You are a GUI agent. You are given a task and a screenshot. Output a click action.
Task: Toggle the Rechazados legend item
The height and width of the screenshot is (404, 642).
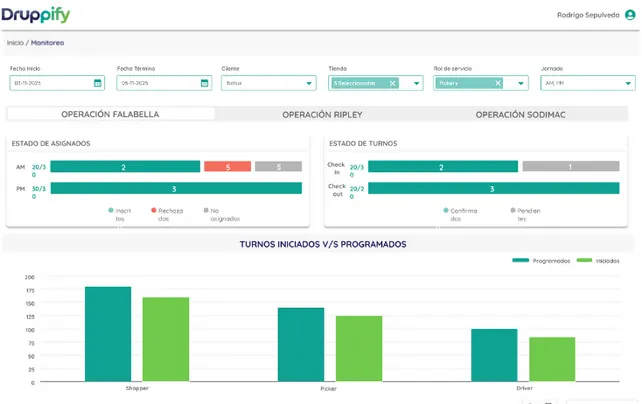pyautogui.click(x=167, y=214)
